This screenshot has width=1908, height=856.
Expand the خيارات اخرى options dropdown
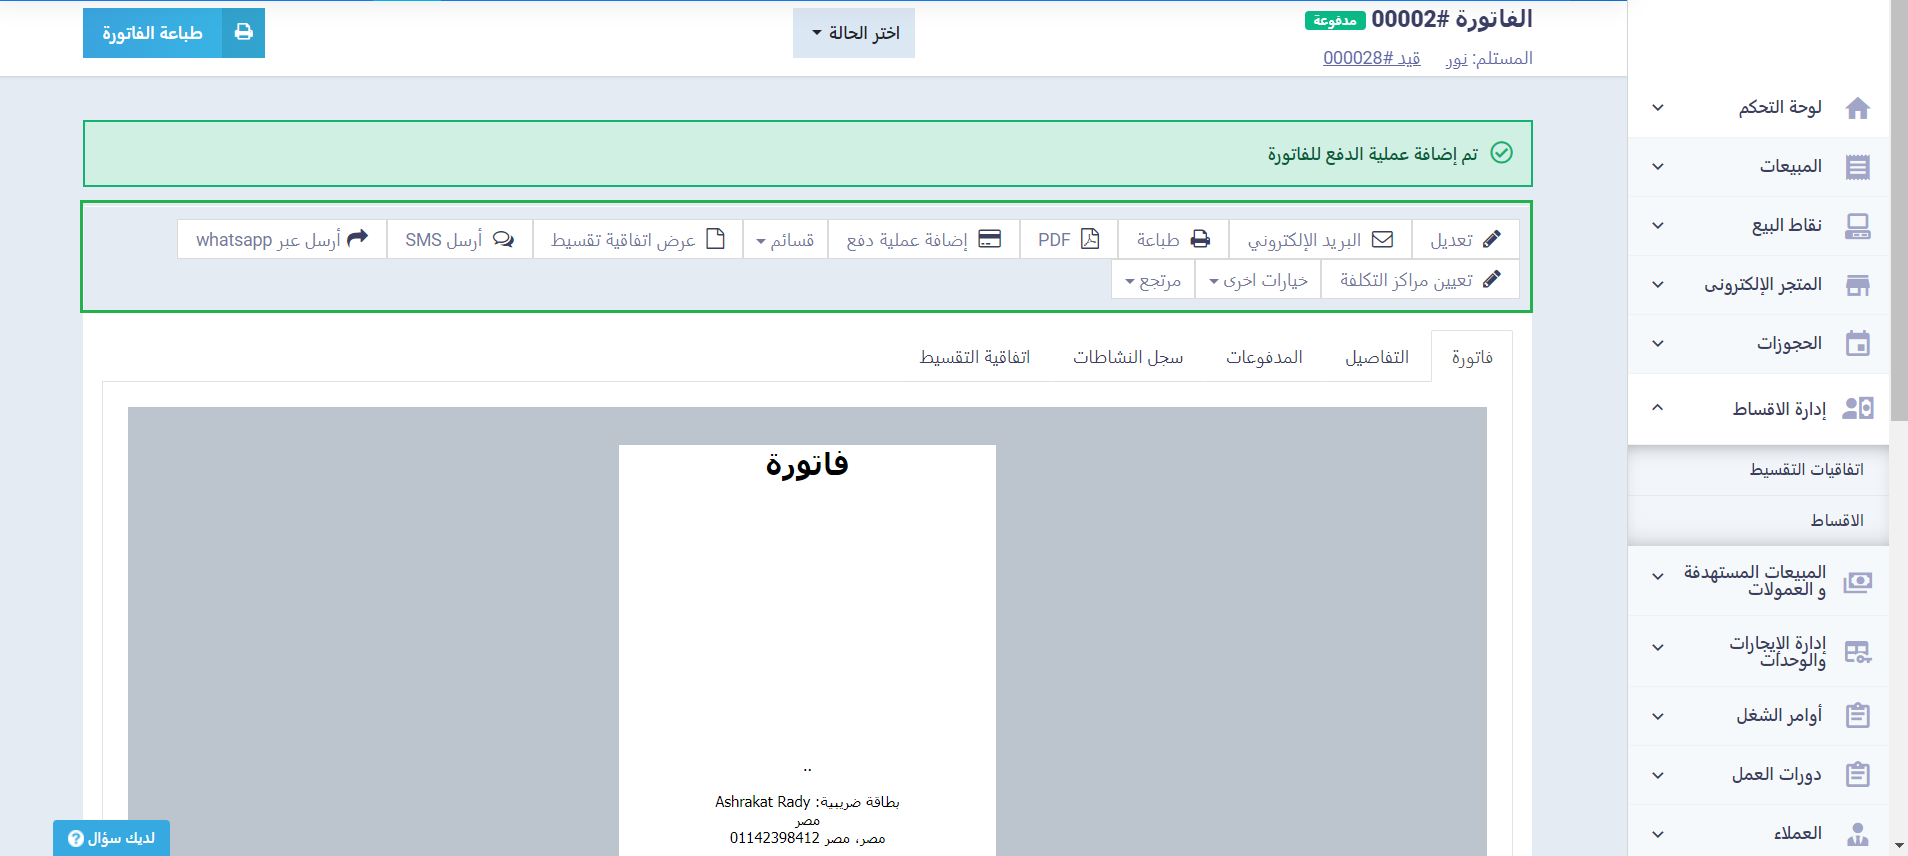click(1257, 281)
